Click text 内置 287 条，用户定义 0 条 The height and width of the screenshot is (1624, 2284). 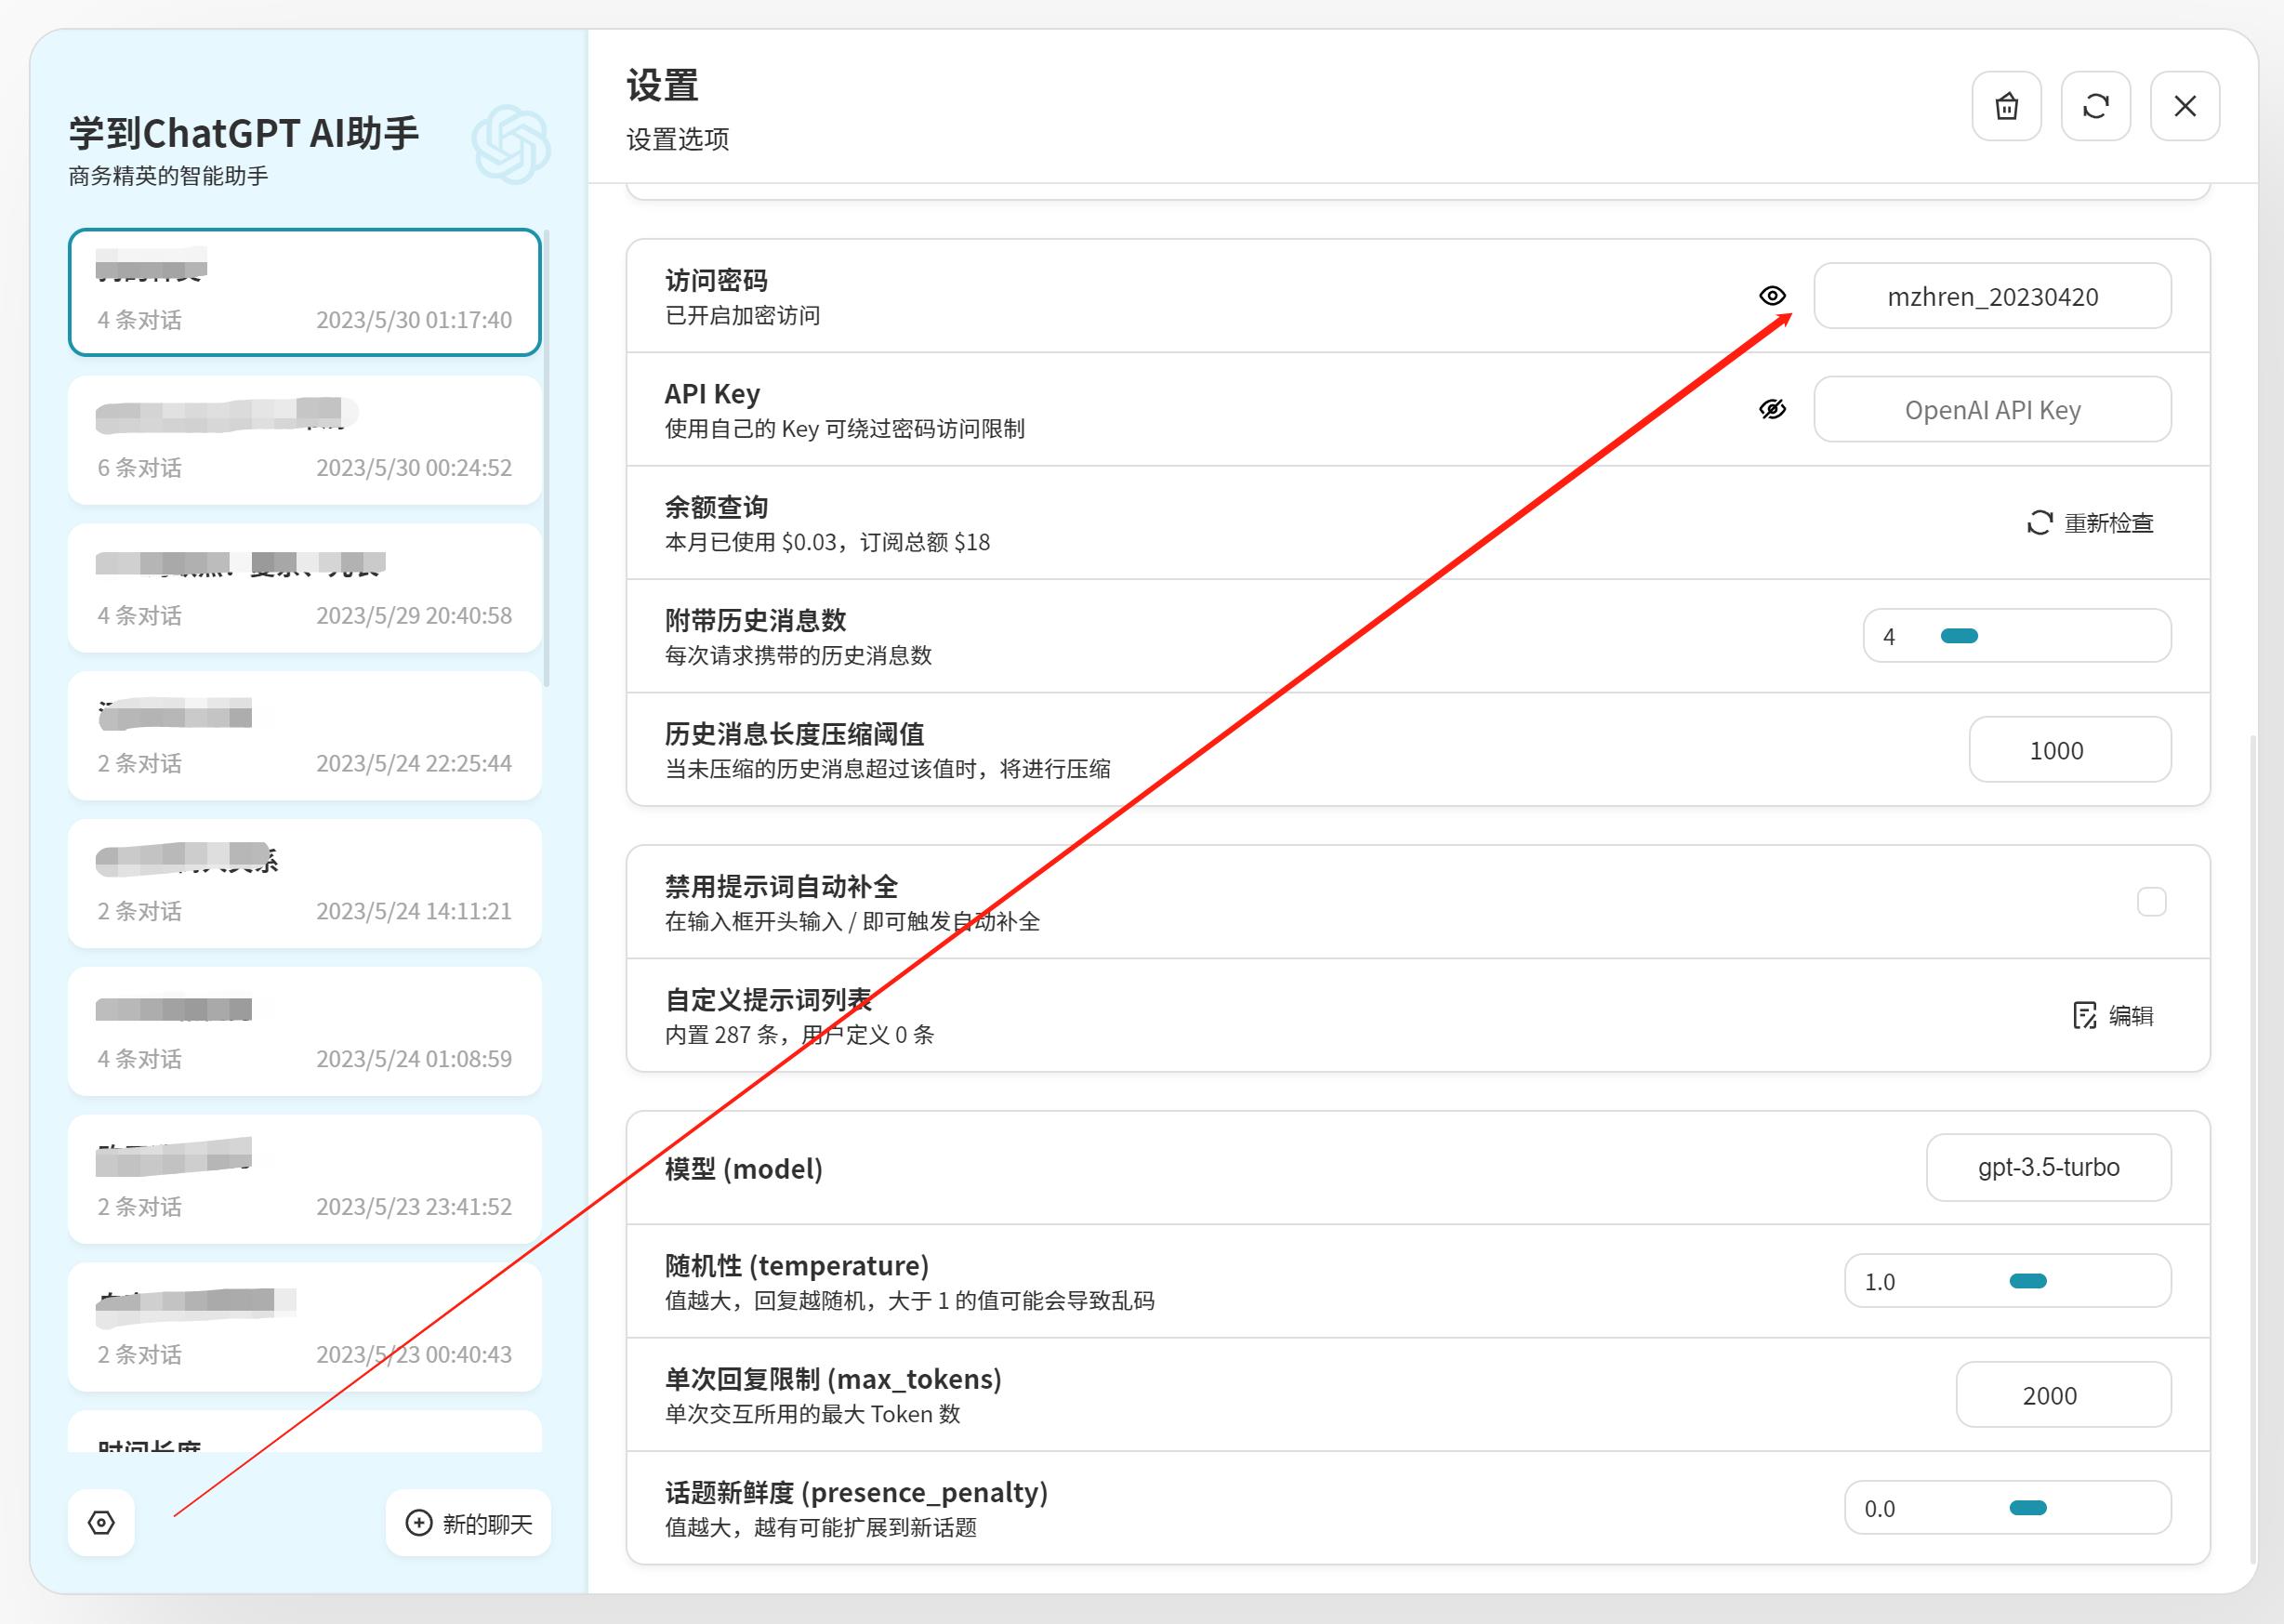[x=799, y=1035]
